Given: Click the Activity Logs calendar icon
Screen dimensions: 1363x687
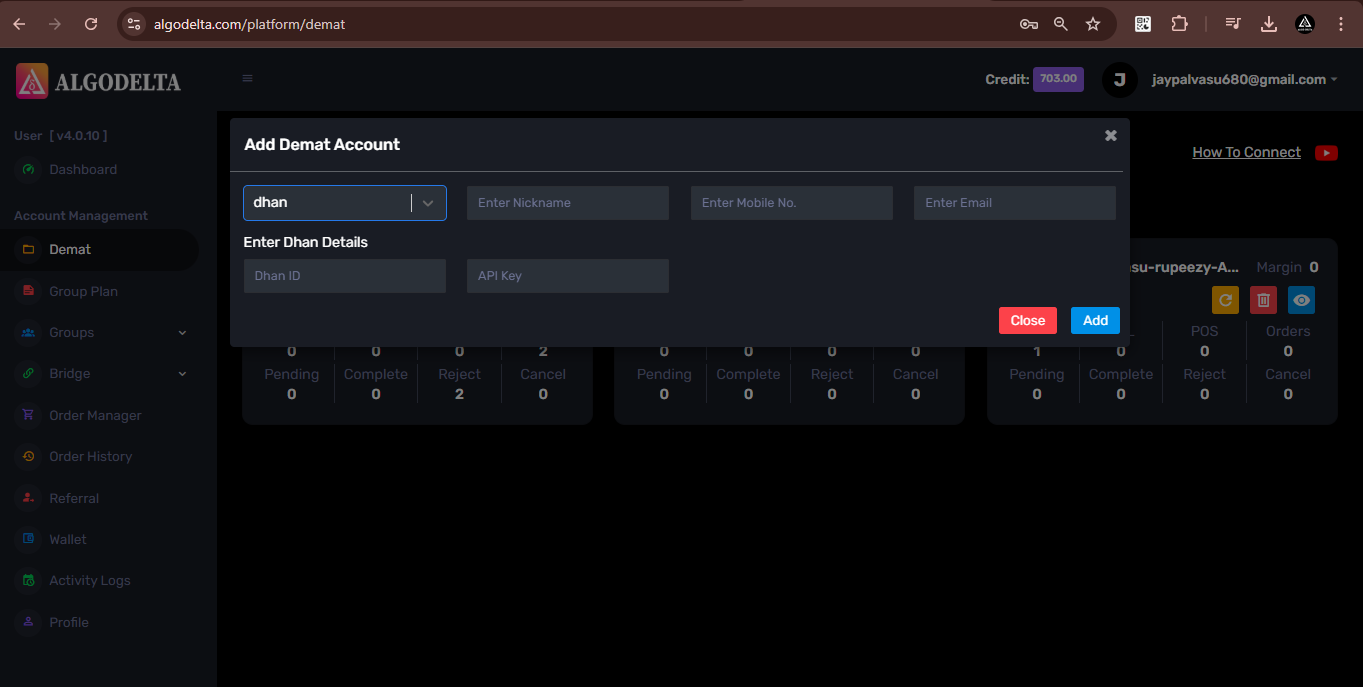Looking at the screenshot, I should [28, 580].
